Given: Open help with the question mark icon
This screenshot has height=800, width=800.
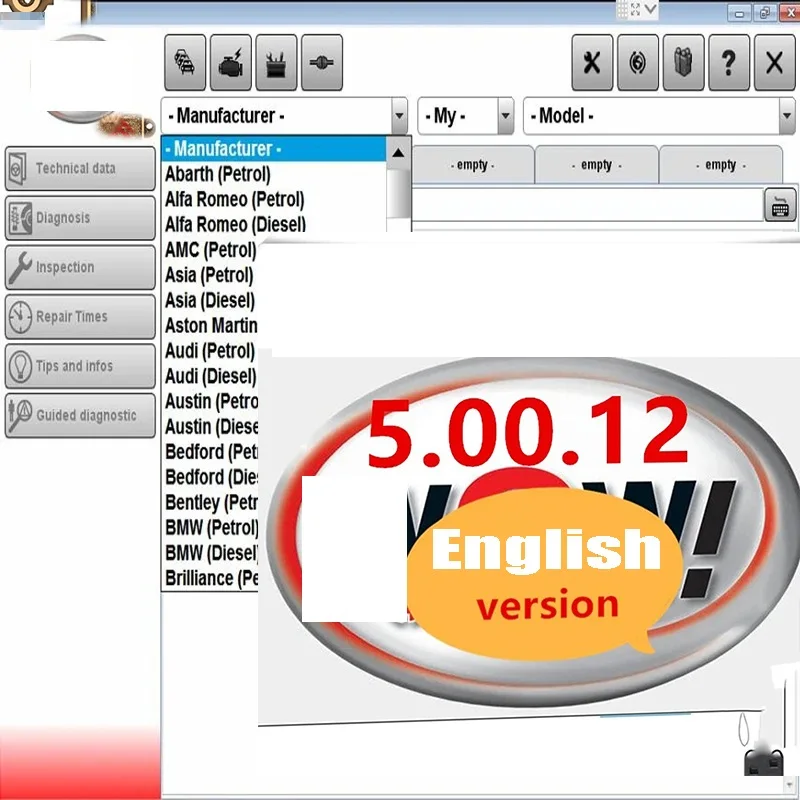Looking at the screenshot, I should tap(729, 63).
